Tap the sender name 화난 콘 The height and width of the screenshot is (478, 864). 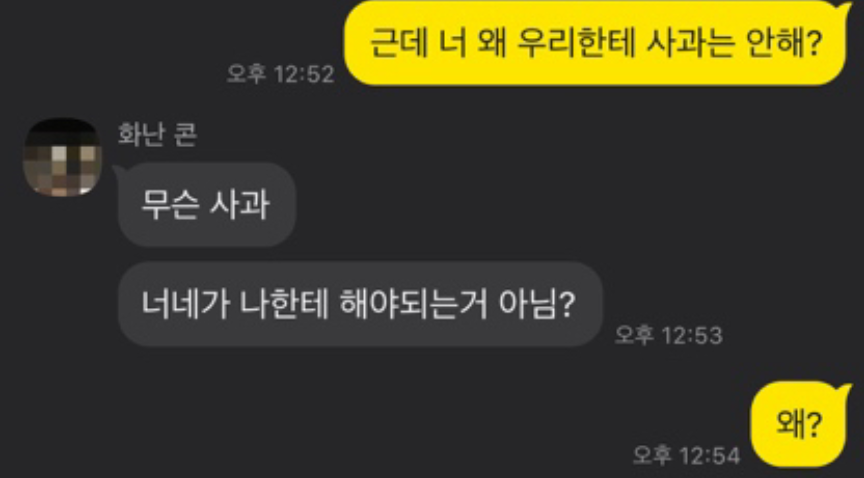[157, 135]
